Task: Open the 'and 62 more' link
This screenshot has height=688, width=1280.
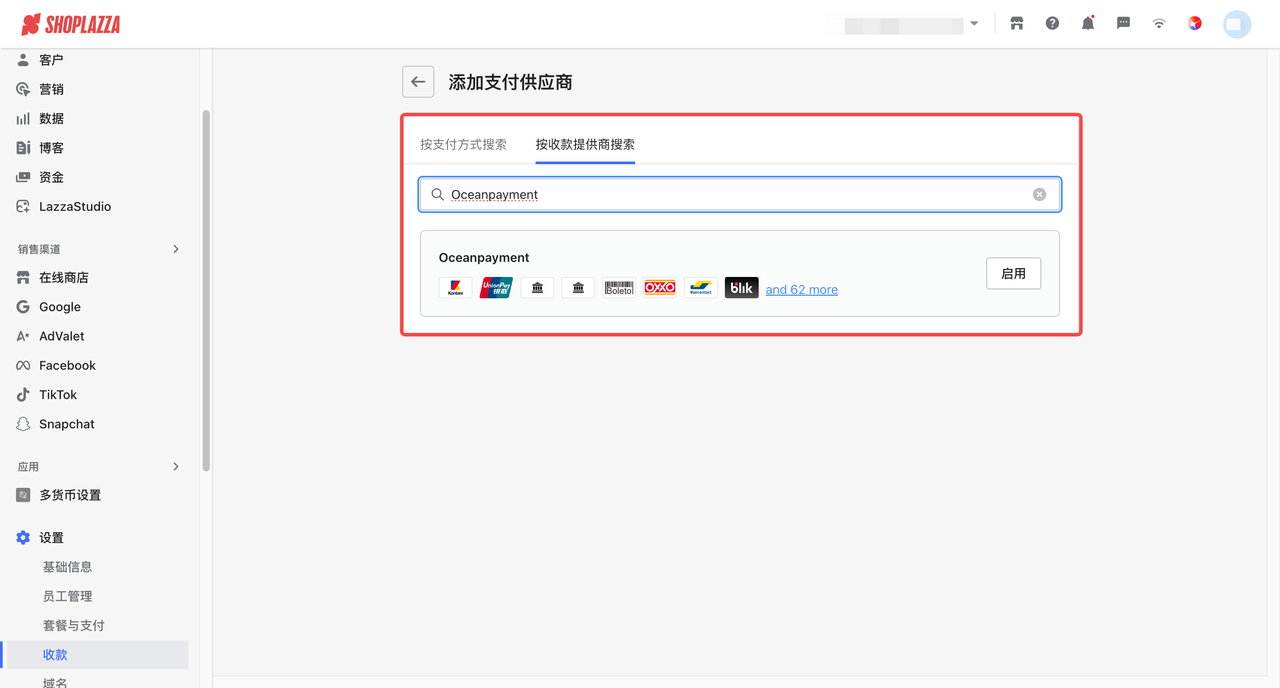Action: (x=802, y=290)
